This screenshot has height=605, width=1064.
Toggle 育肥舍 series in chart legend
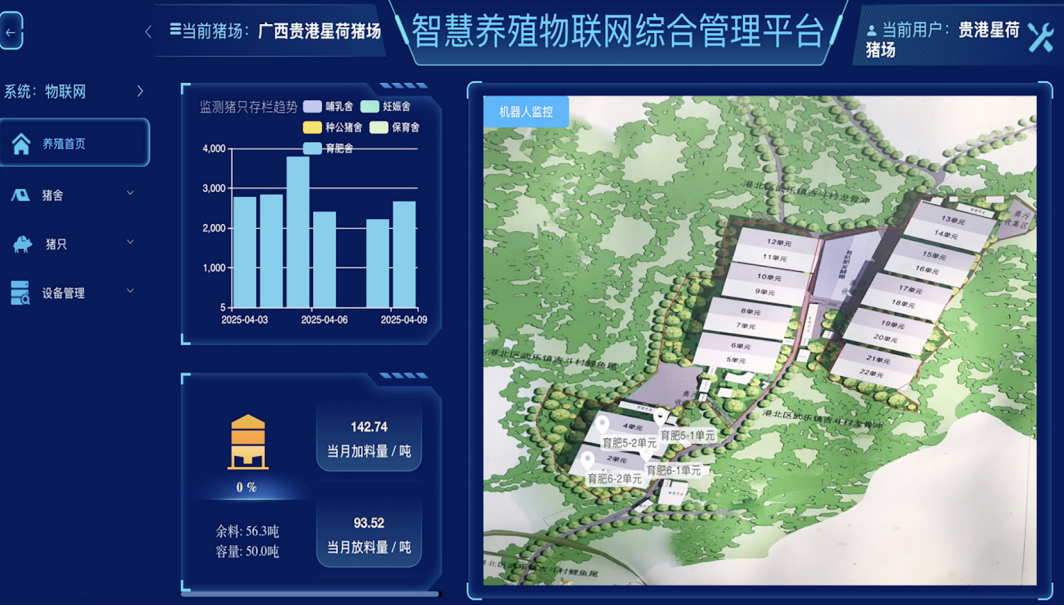coord(328,148)
